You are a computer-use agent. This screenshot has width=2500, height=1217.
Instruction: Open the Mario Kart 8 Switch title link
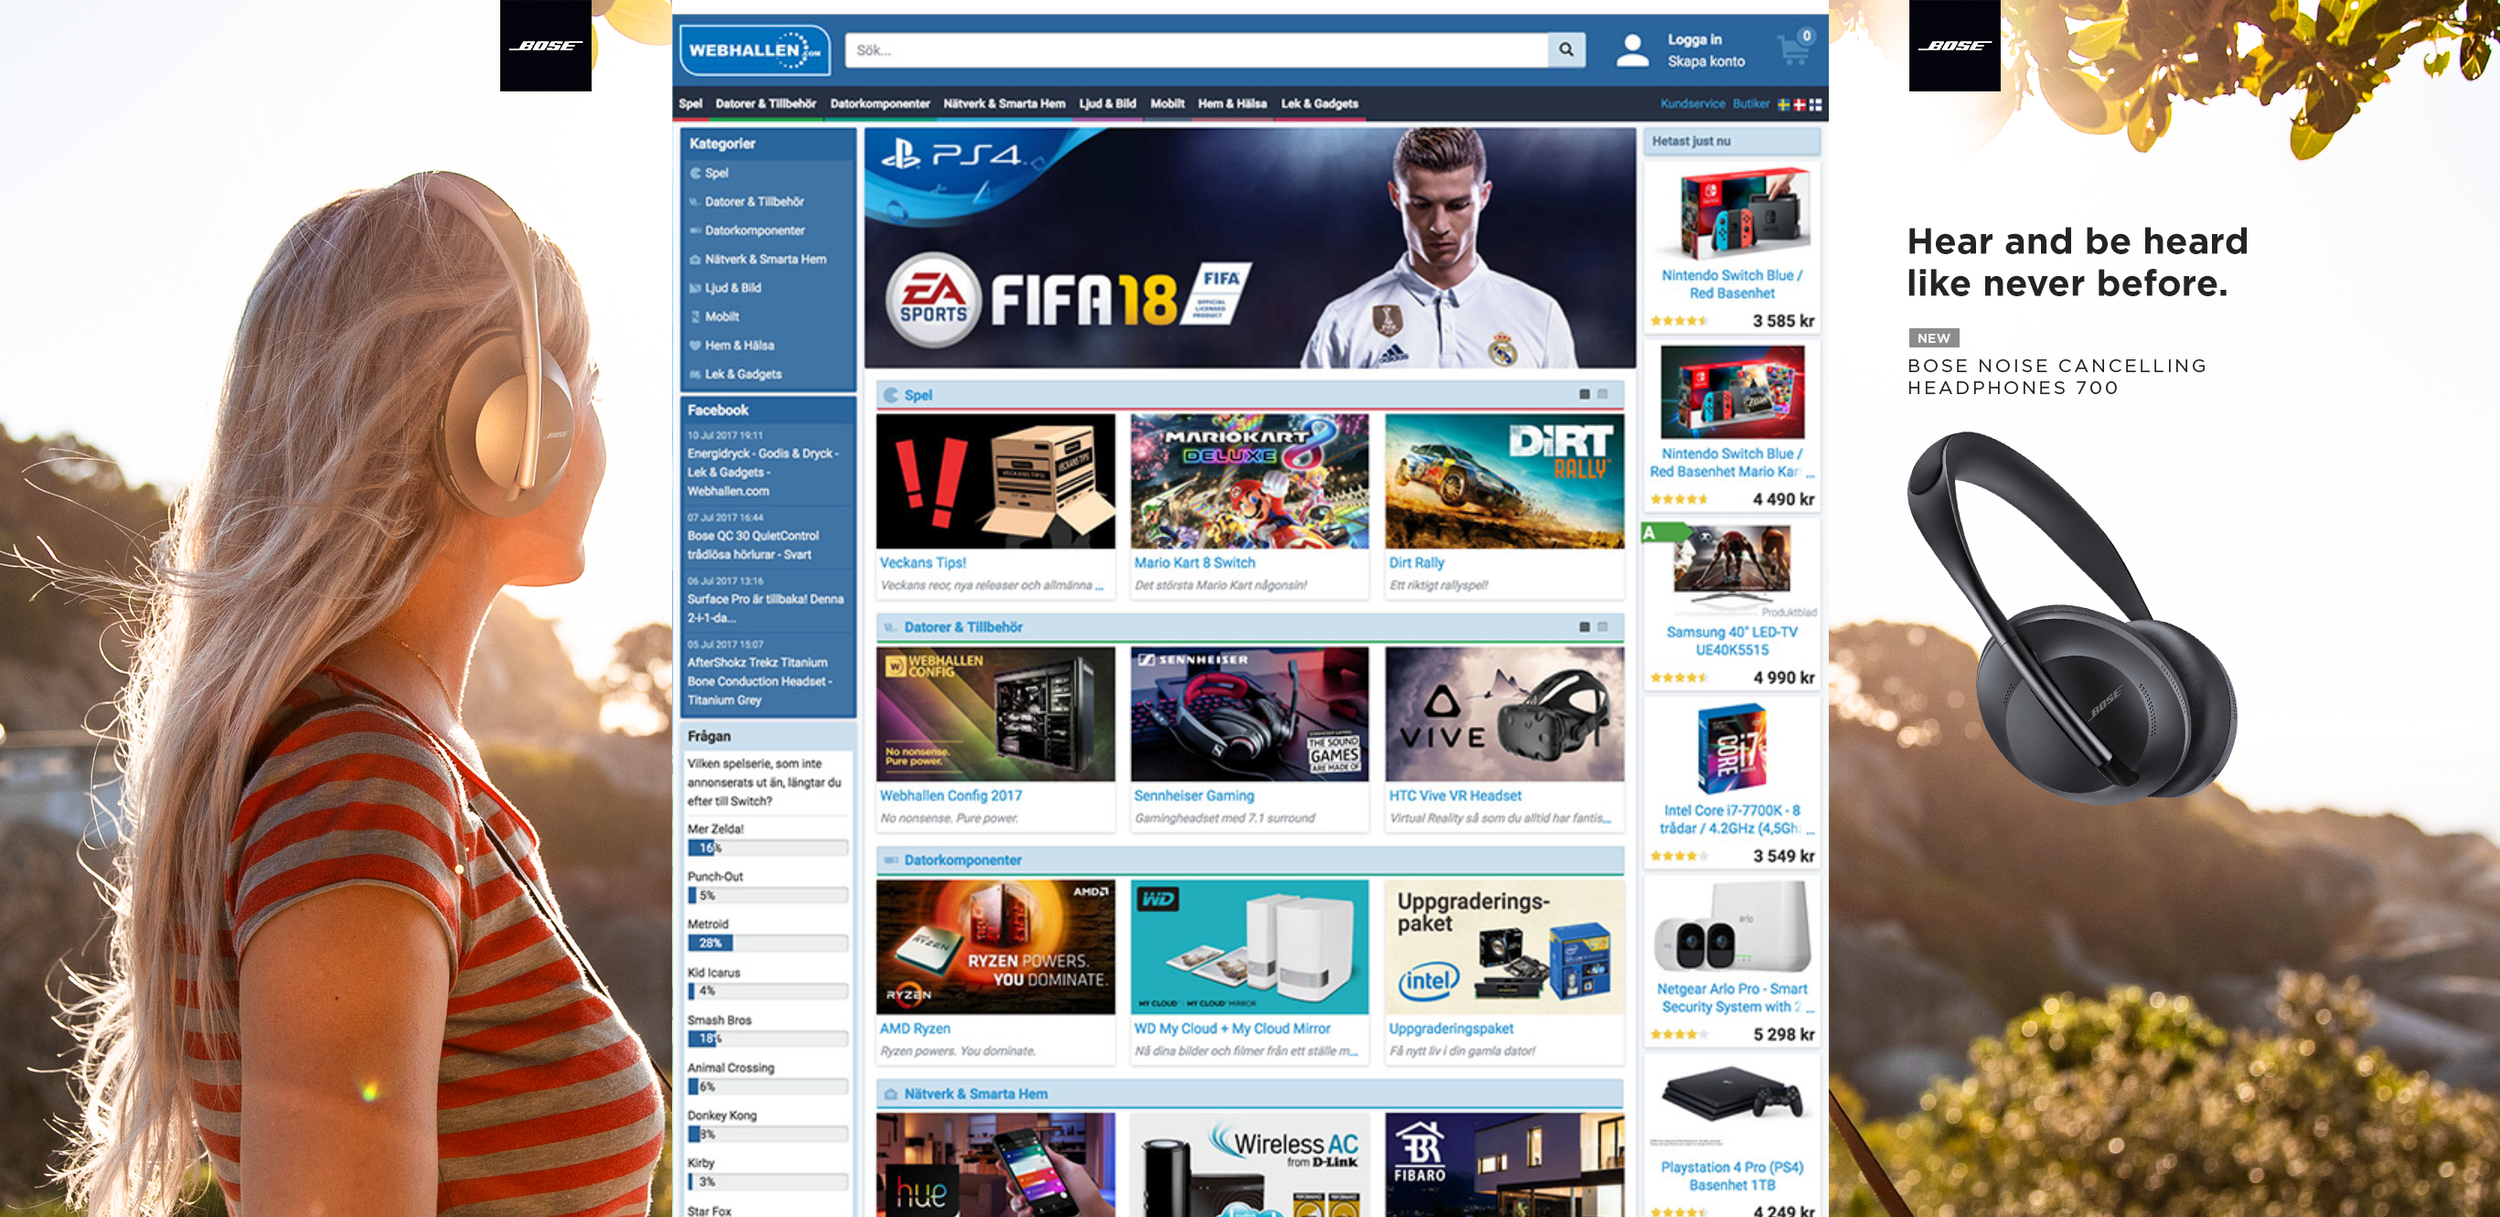(1194, 563)
